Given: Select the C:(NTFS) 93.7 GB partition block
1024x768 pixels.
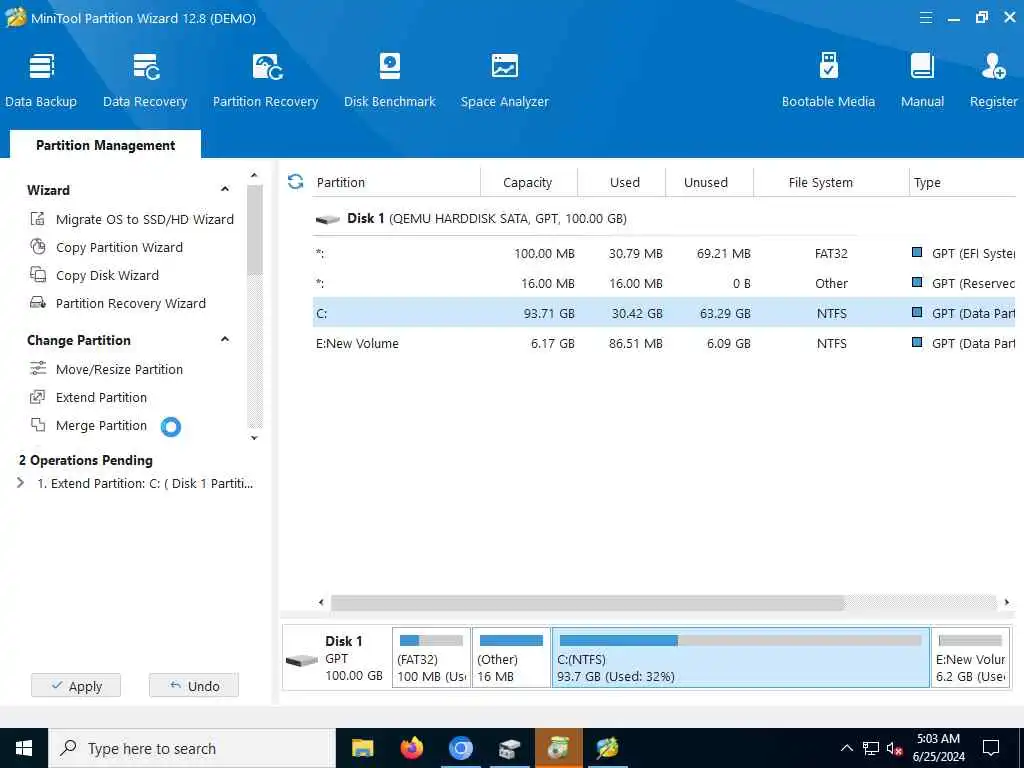Looking at the screenshot, I should click(x=741, y=658).
